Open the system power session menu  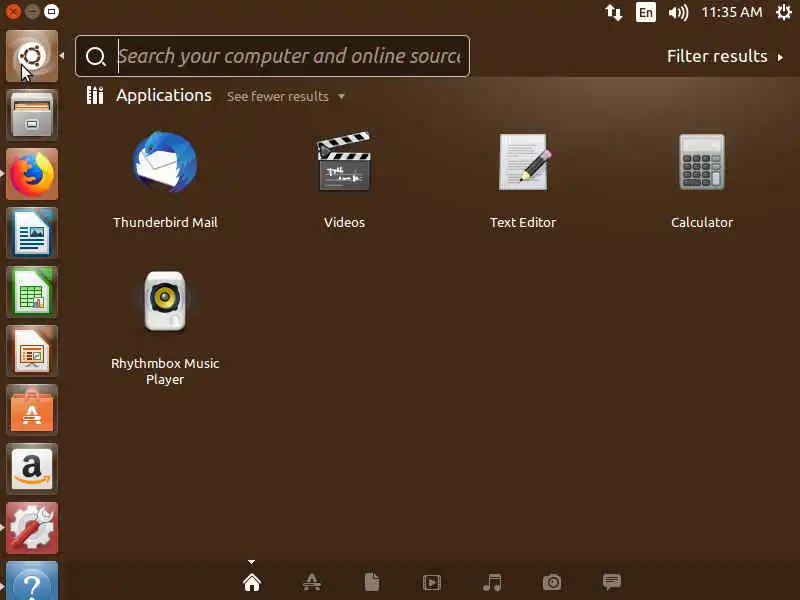tap(784, 12)
